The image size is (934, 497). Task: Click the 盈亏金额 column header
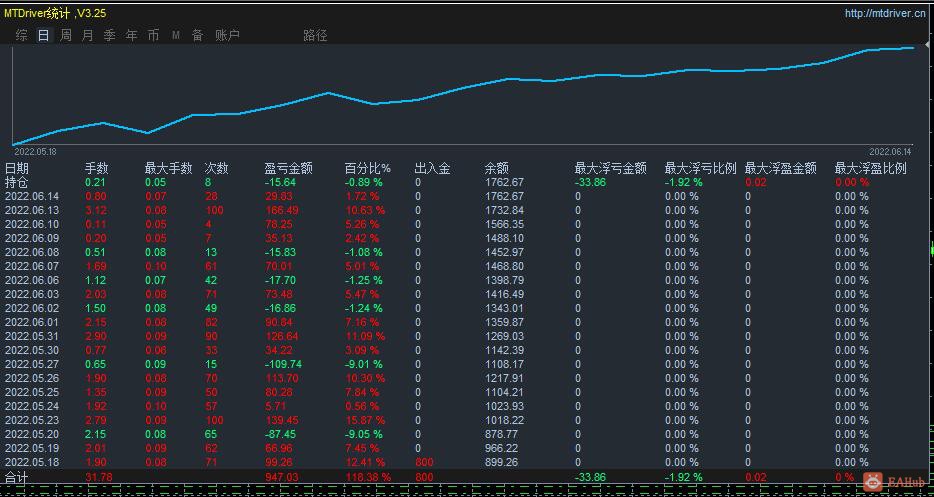point(289,169)
